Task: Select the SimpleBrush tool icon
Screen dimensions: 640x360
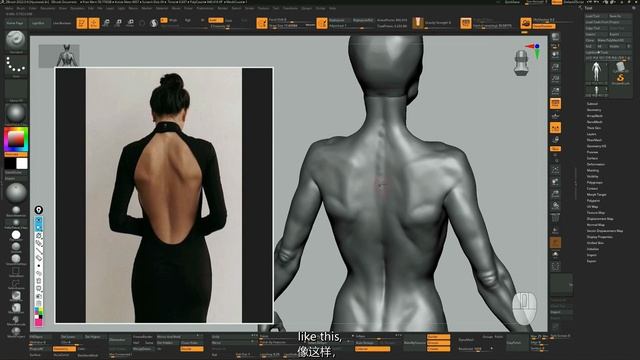Action: (620, 77)
